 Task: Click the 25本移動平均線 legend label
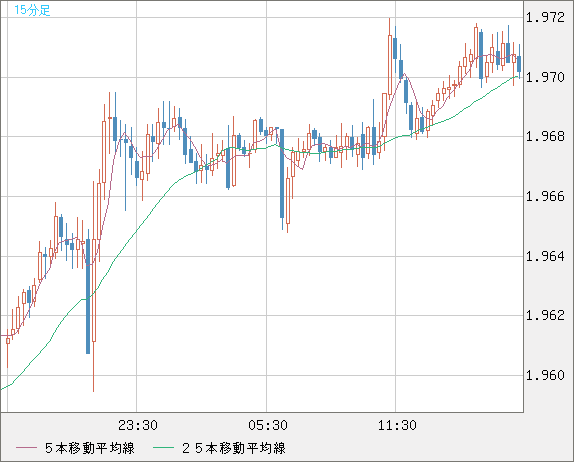click(x=234, y=448)
